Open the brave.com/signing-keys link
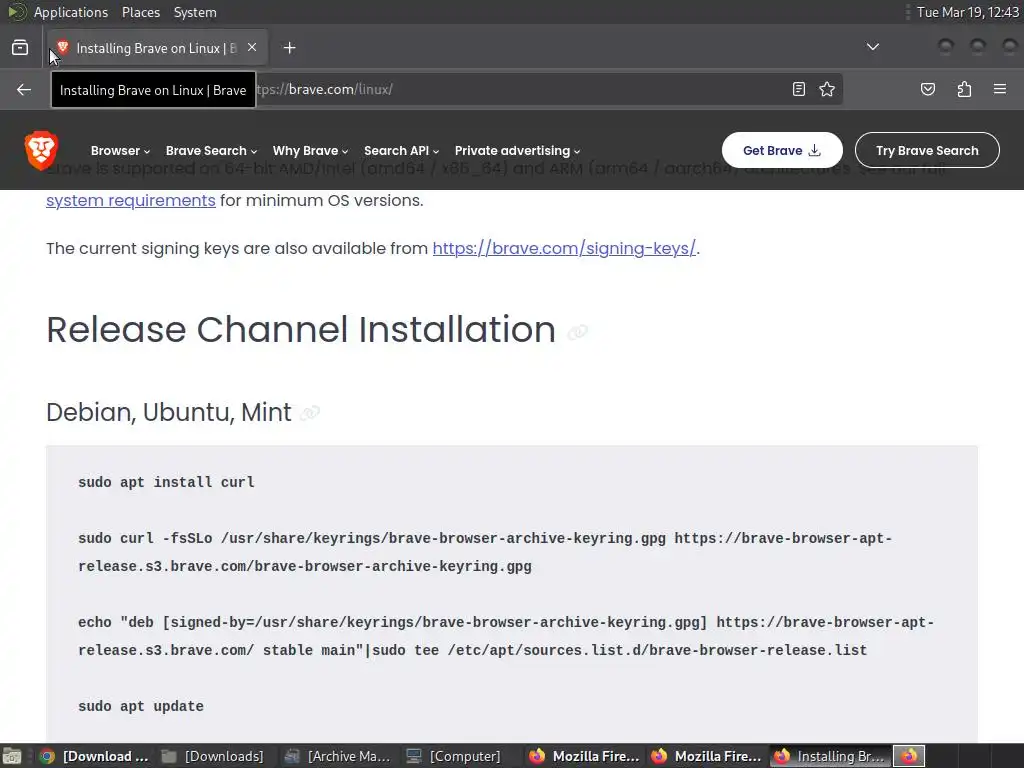The height and width of the screenshot is (768, 1024). (564, 249)
